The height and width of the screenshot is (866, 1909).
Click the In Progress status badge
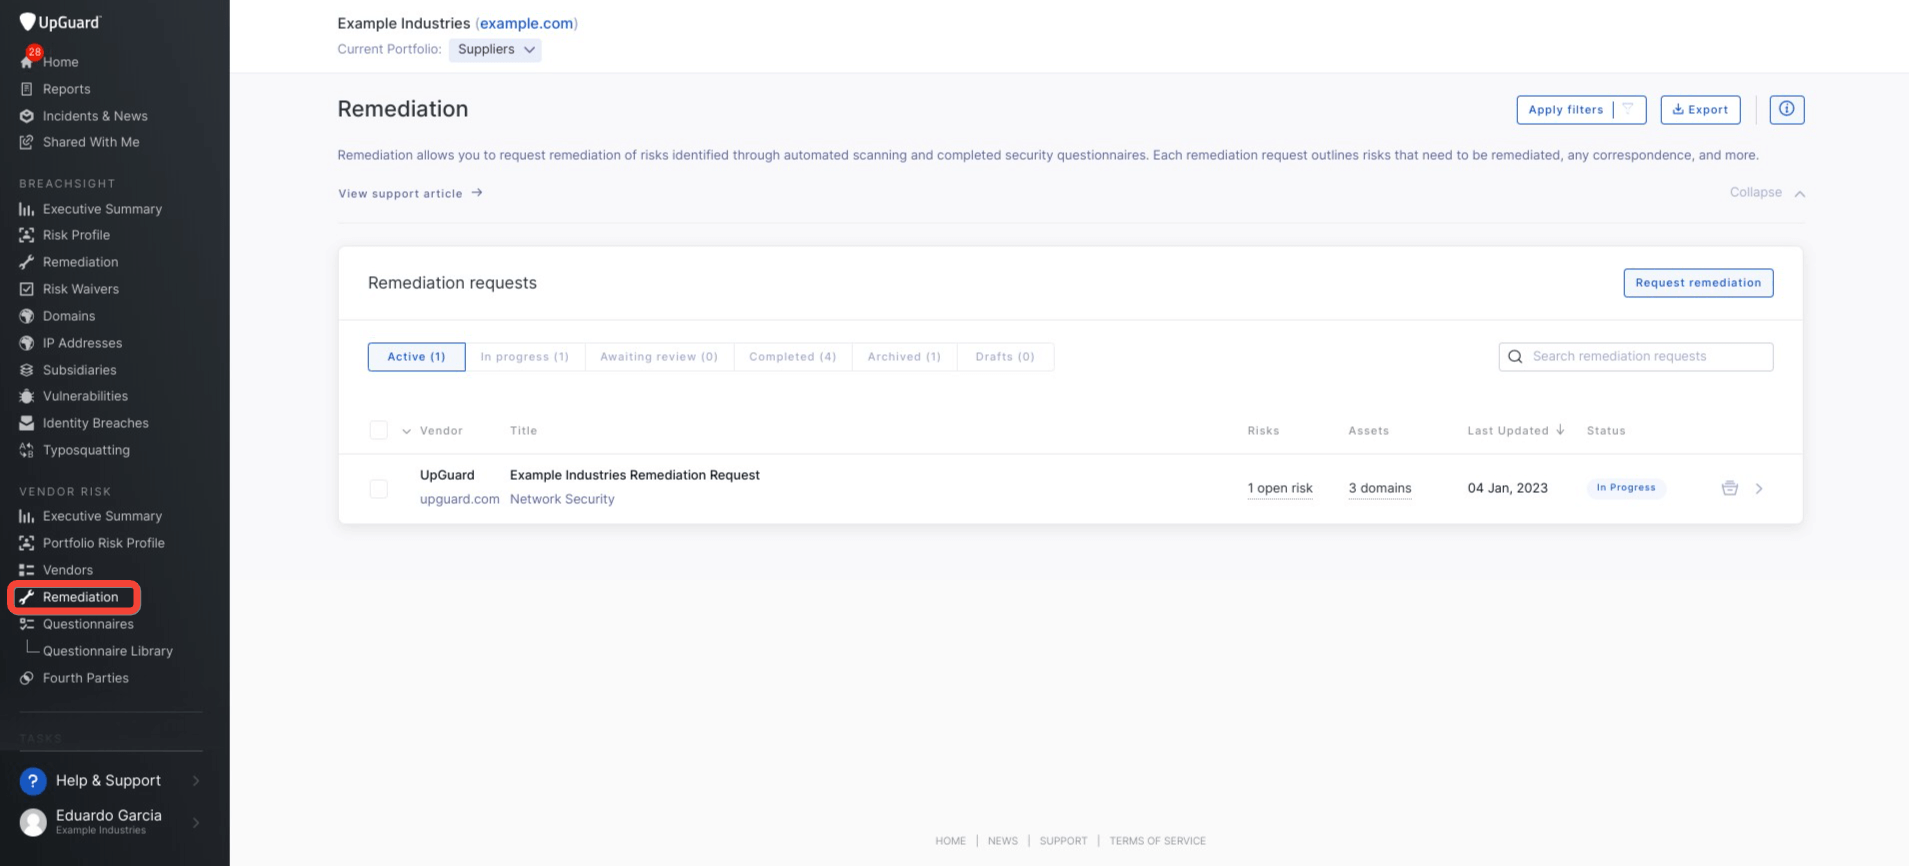pyautogui.click(x=1626, y=488)
